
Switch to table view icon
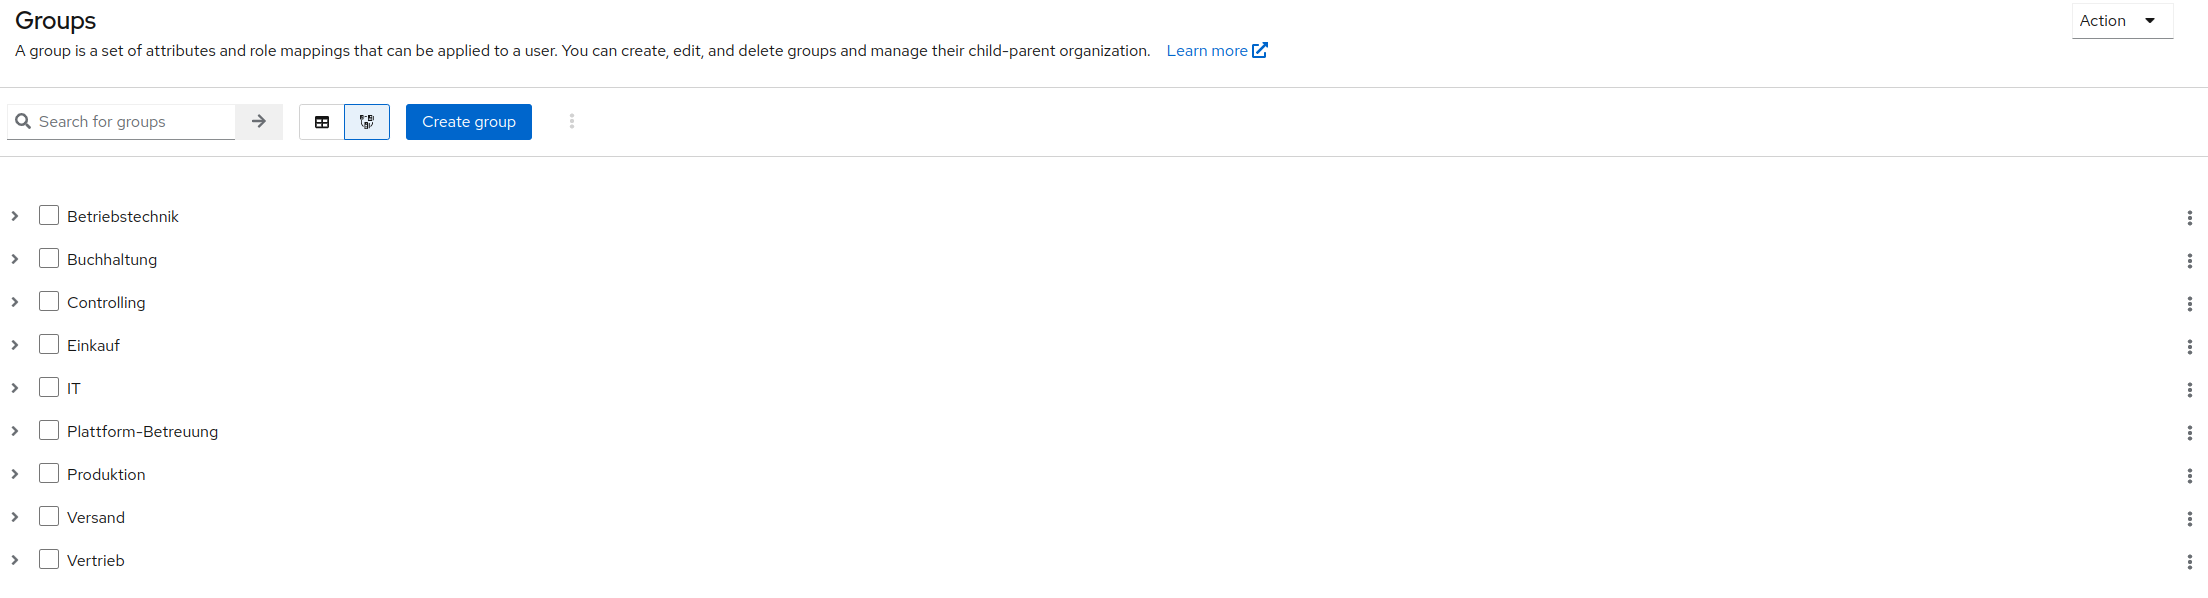pos(322,122)
